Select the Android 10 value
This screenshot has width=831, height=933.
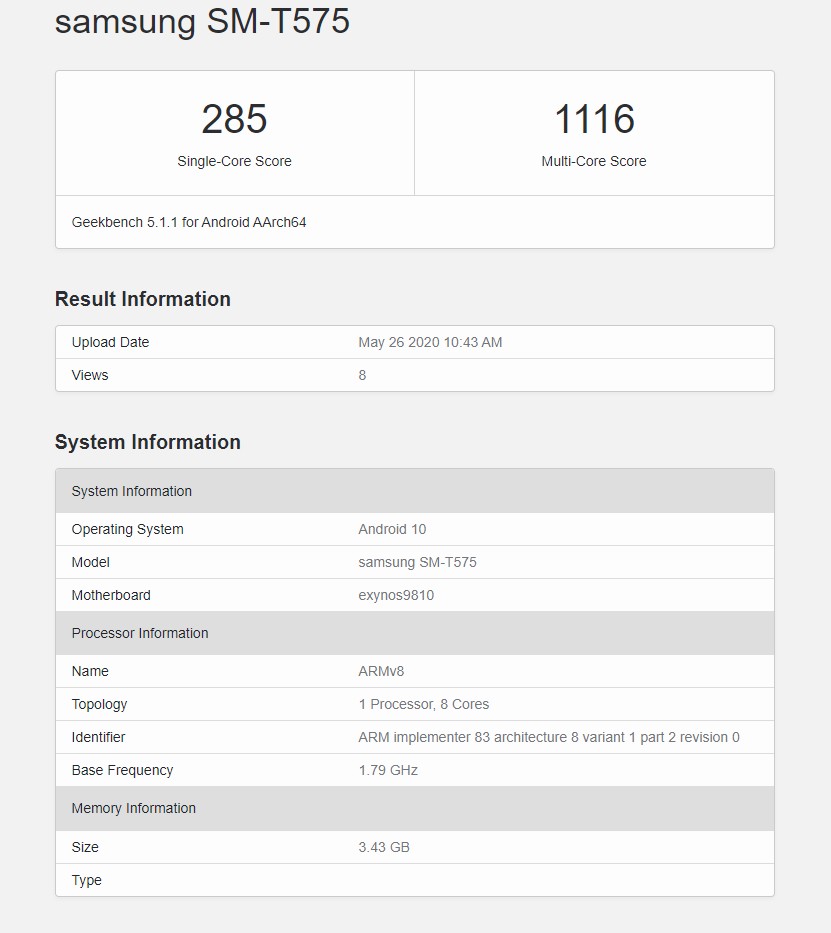click(x=392, y=530)
